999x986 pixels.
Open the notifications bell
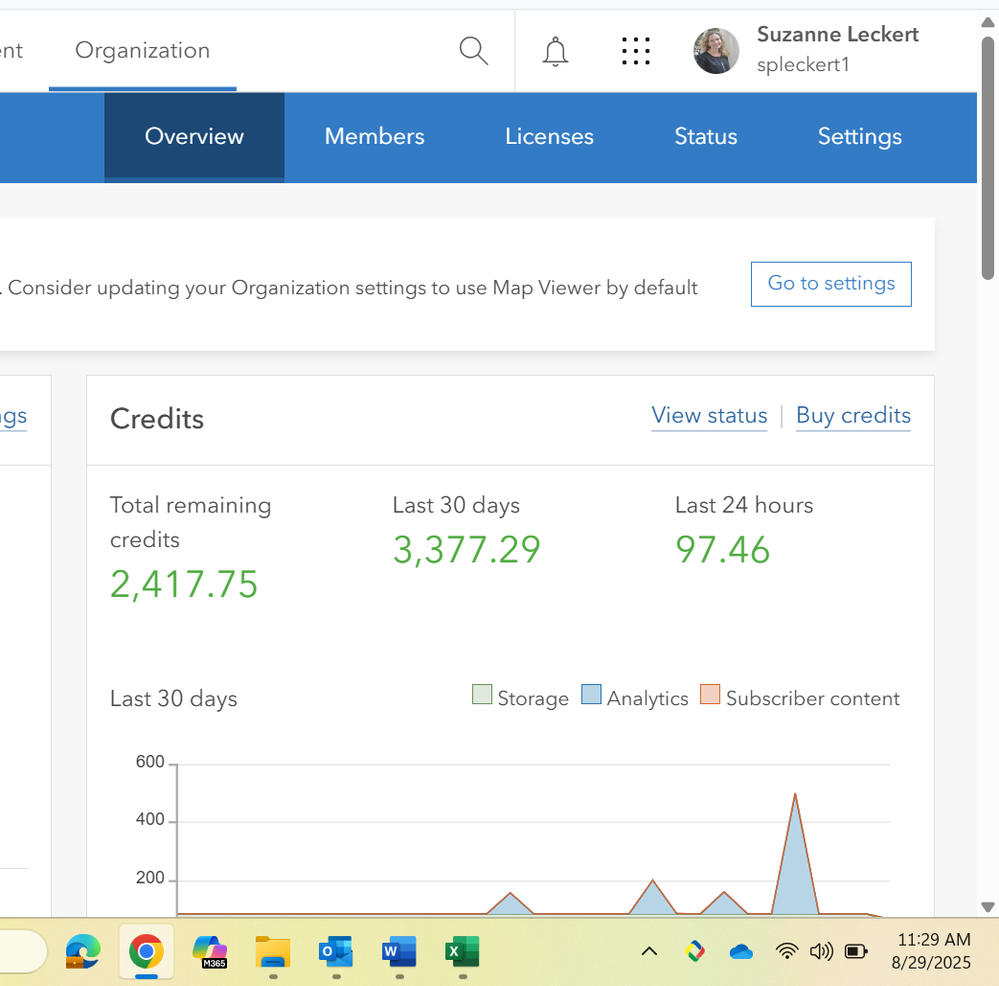[555, 51]
